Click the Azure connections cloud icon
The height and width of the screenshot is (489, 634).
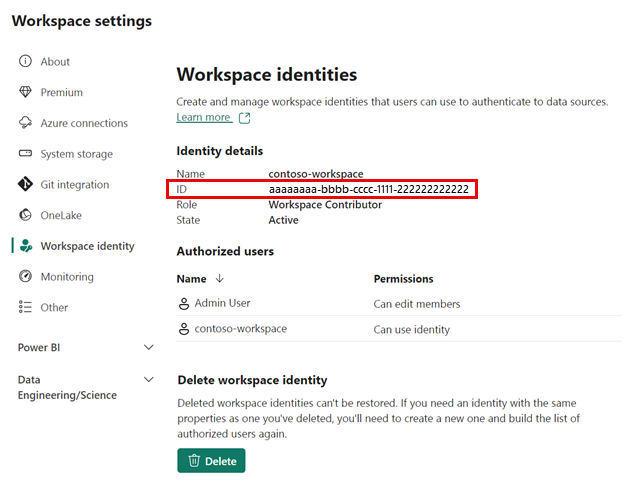tap(26, 124)
